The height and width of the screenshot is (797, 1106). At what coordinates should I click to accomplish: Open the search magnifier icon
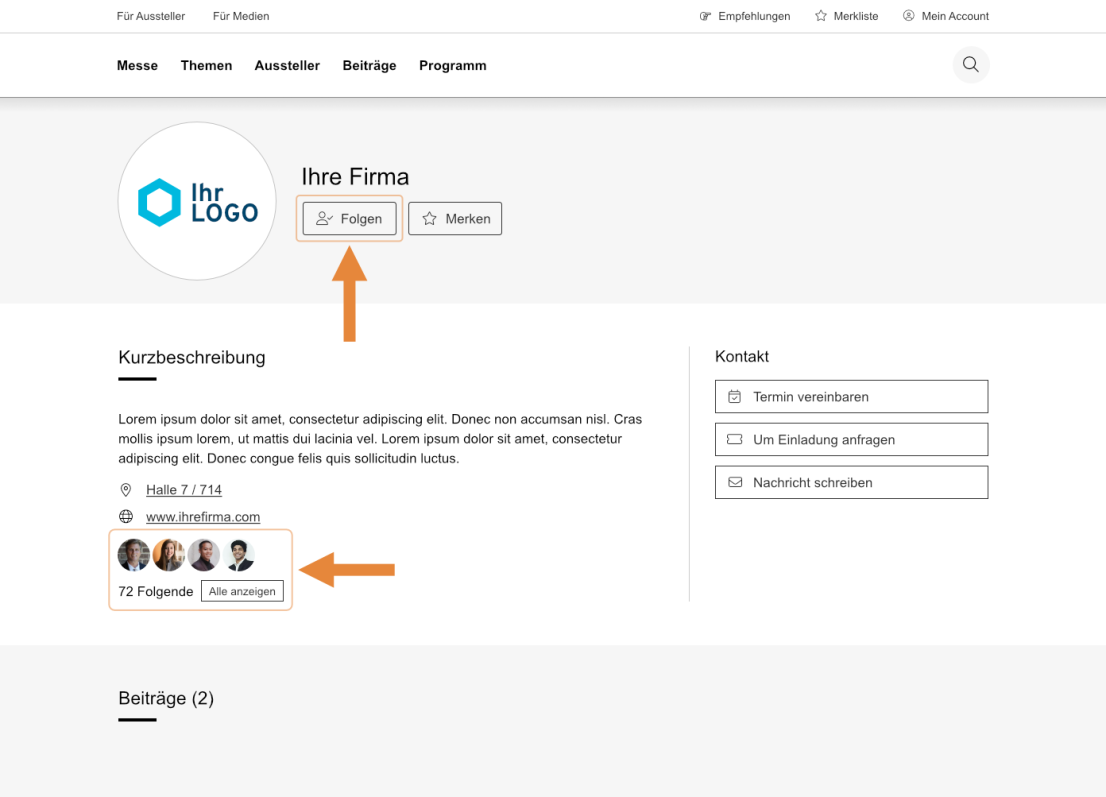tap(970, 64)
